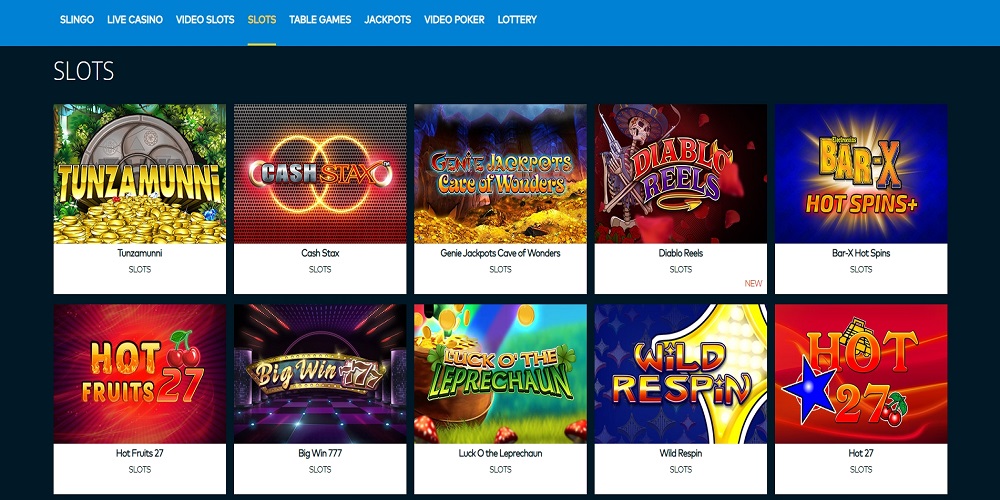Go to the Live Casino tab
Image resolution: width=1000 pixels, height=500 pixels.
pyautogui.click(x=135, y=20)
